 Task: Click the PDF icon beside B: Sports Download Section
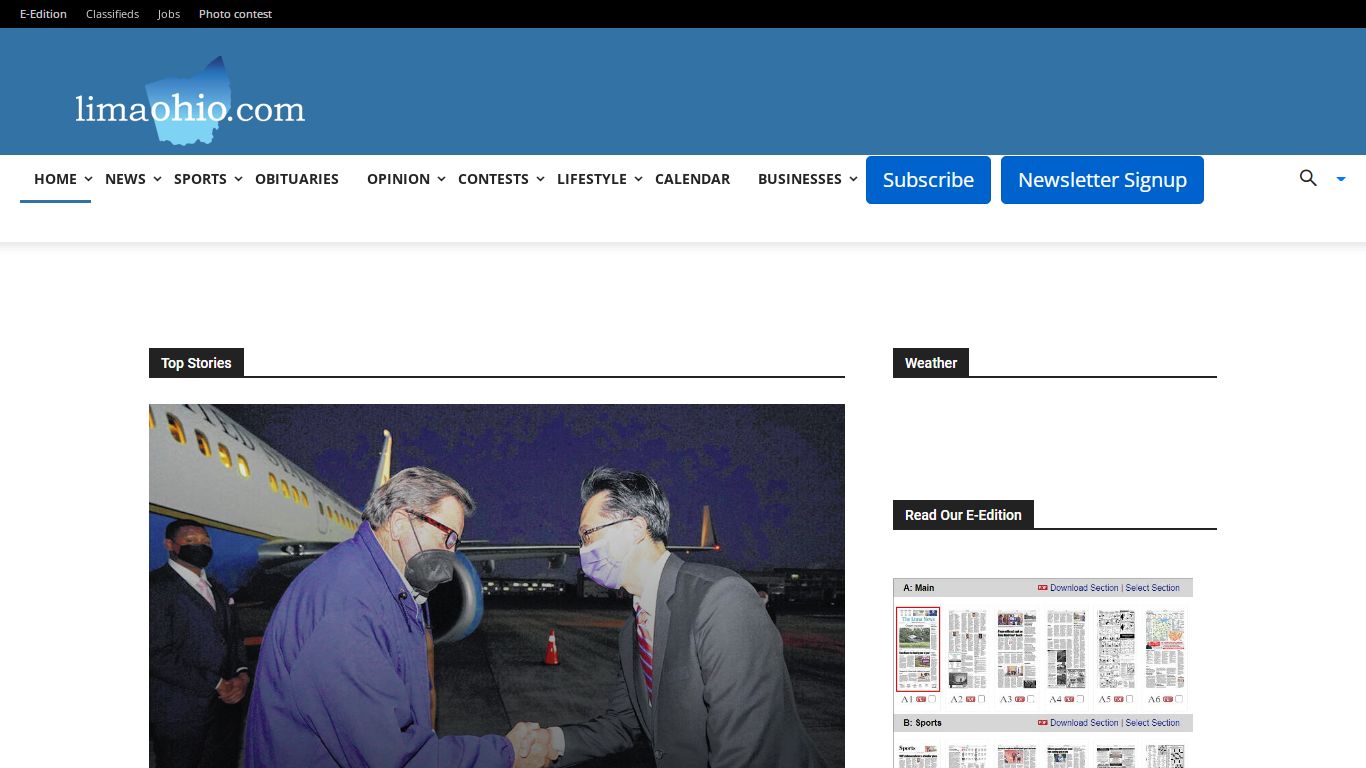tap(1042, 723)
